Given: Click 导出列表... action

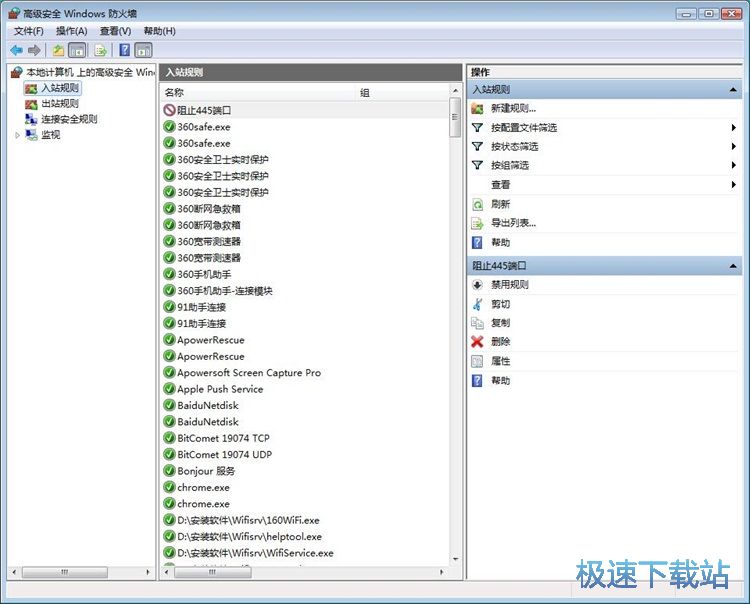Looking at the screenshot, I should [x=513, y=223].
